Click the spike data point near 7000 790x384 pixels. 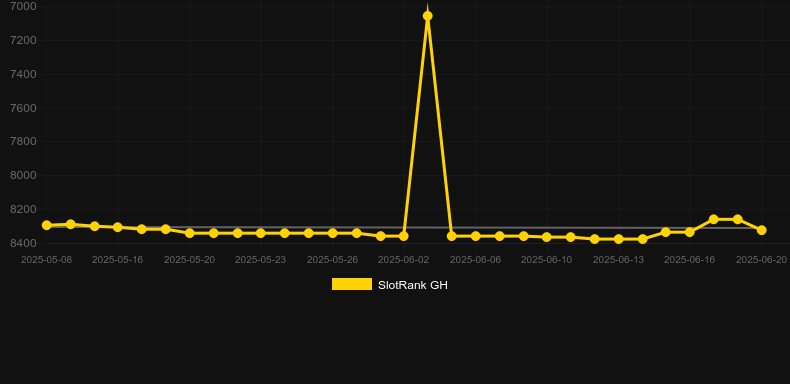pyautogui.click(x=428, y=16)
